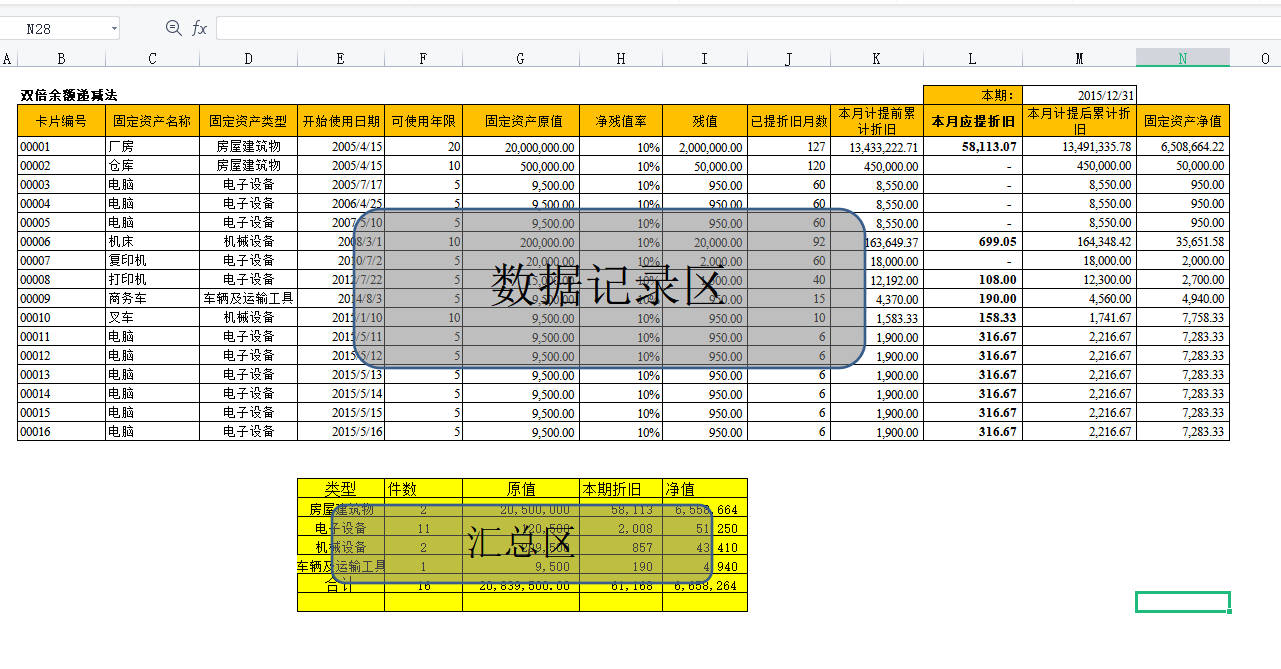
Task: Click the magnifier icon beside fx
Action: tap(174, 29)
